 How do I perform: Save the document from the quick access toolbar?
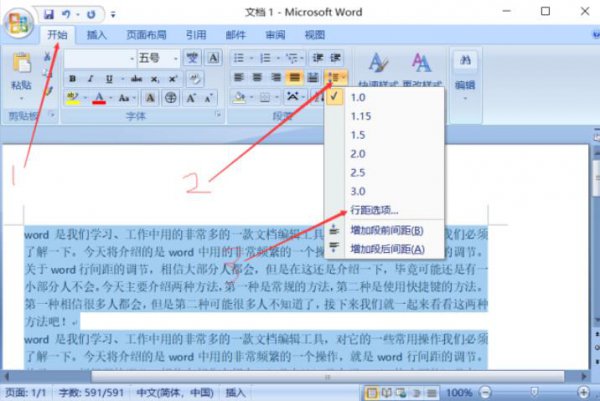[x=49, y=15]
